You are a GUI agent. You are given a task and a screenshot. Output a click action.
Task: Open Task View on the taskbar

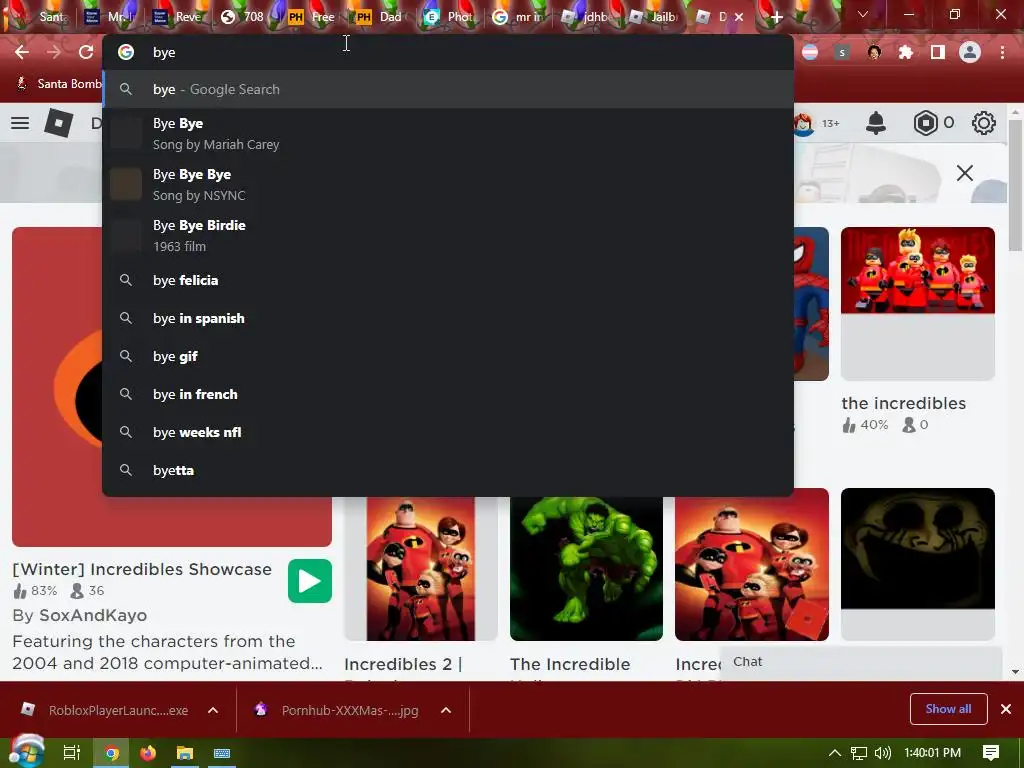(72, 753)
